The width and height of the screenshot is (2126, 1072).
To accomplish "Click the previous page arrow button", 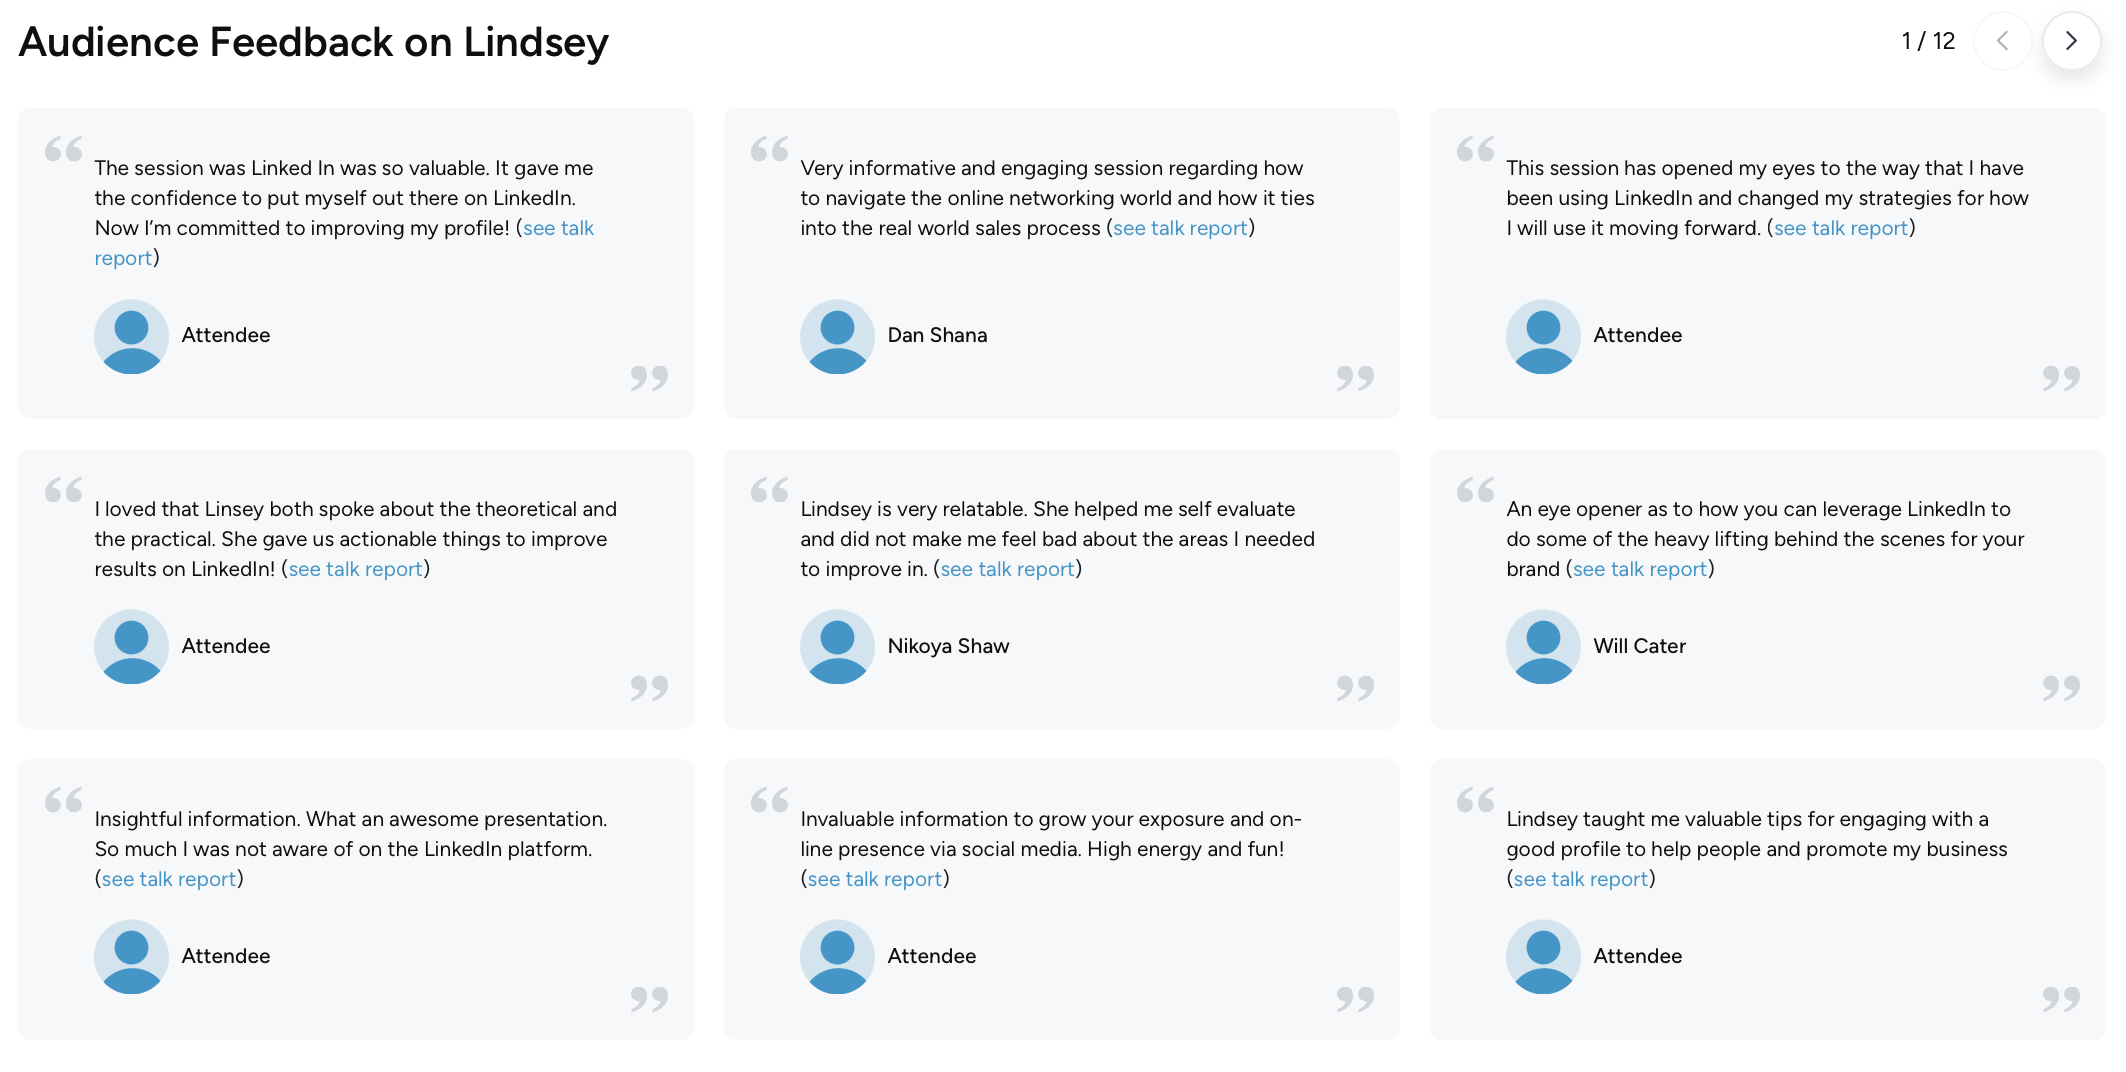I will pyautogui.click(x=2002, y=41).
